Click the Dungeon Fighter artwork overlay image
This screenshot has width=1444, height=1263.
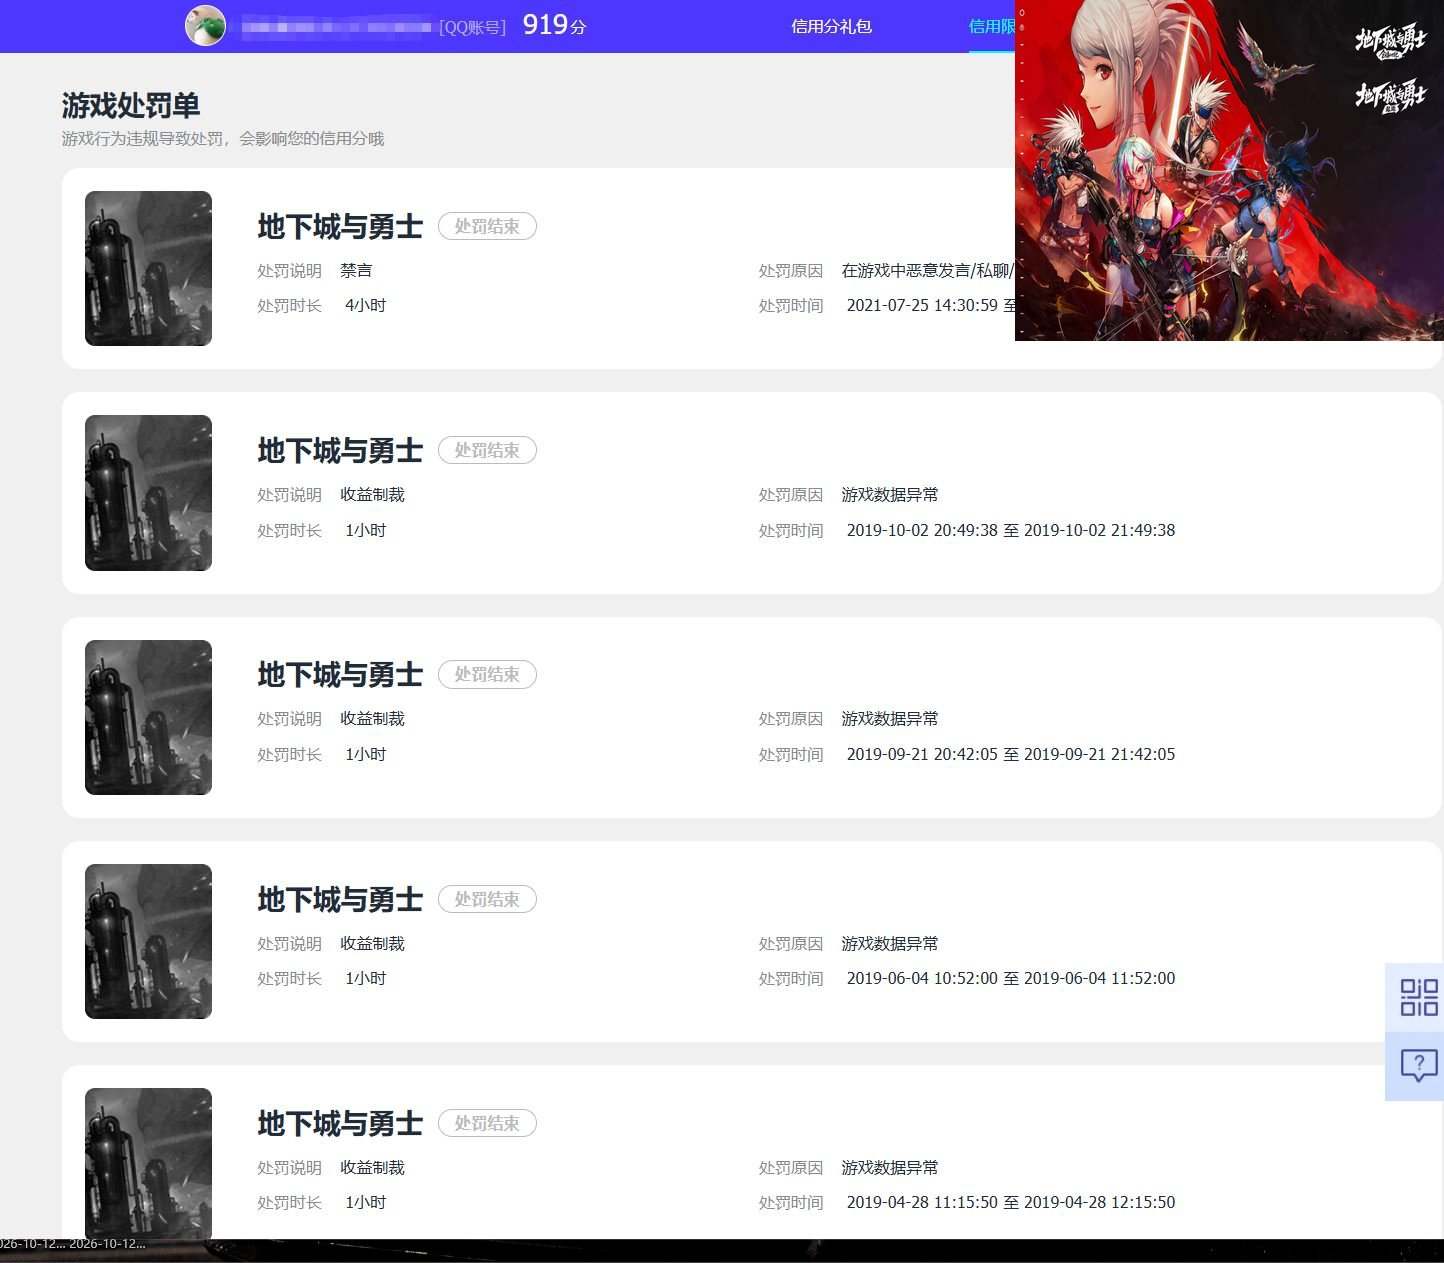point(1229,170)
